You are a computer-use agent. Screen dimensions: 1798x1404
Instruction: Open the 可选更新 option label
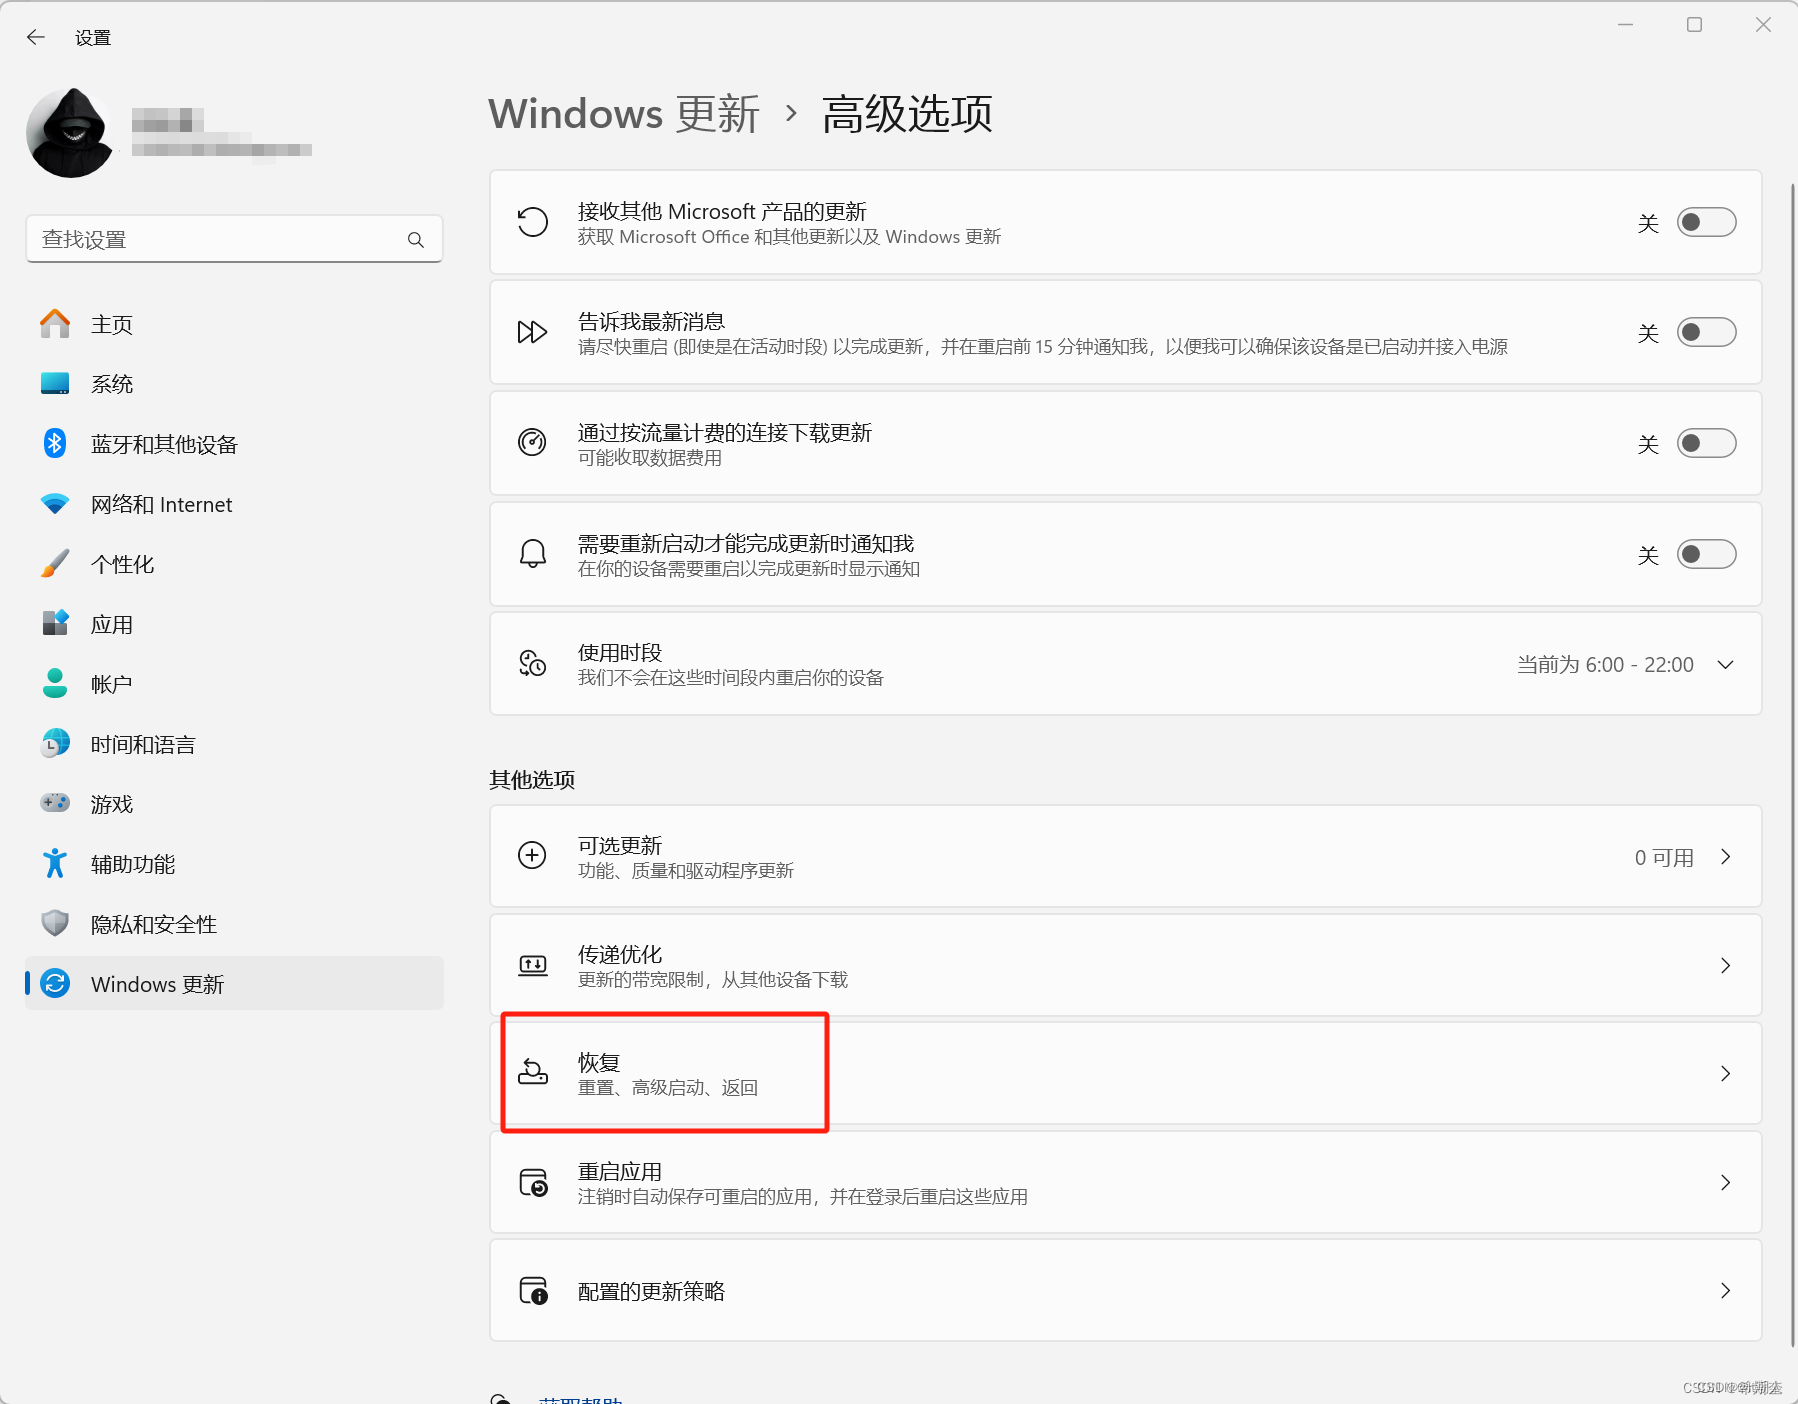(x=620, y=845)
